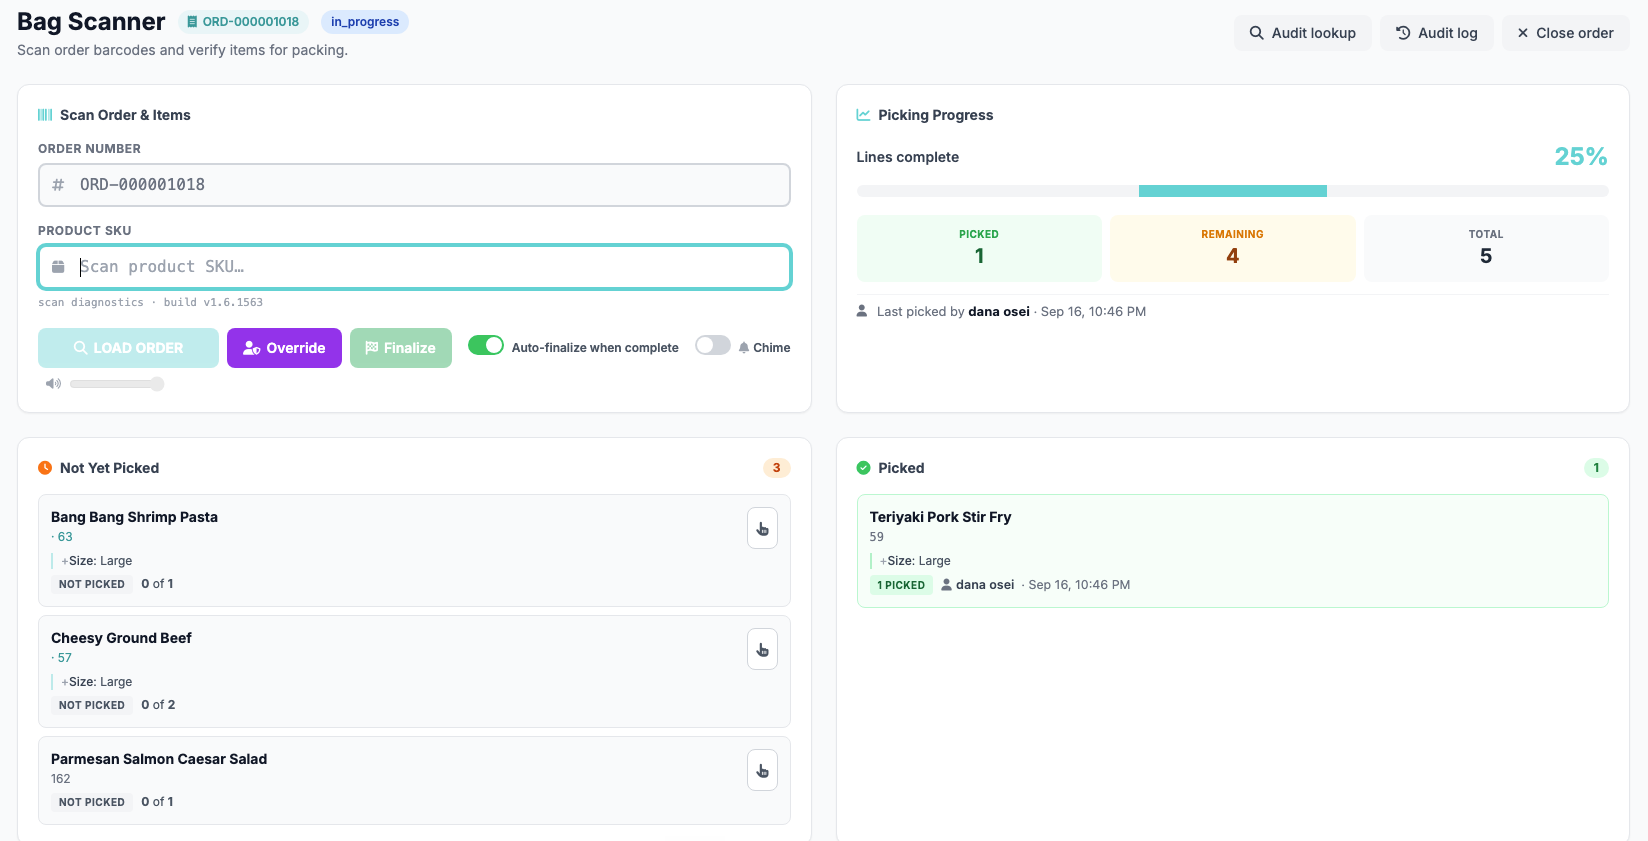Click the TOTAL count tile
1648x841 pixels.
tap(1486, 248)
